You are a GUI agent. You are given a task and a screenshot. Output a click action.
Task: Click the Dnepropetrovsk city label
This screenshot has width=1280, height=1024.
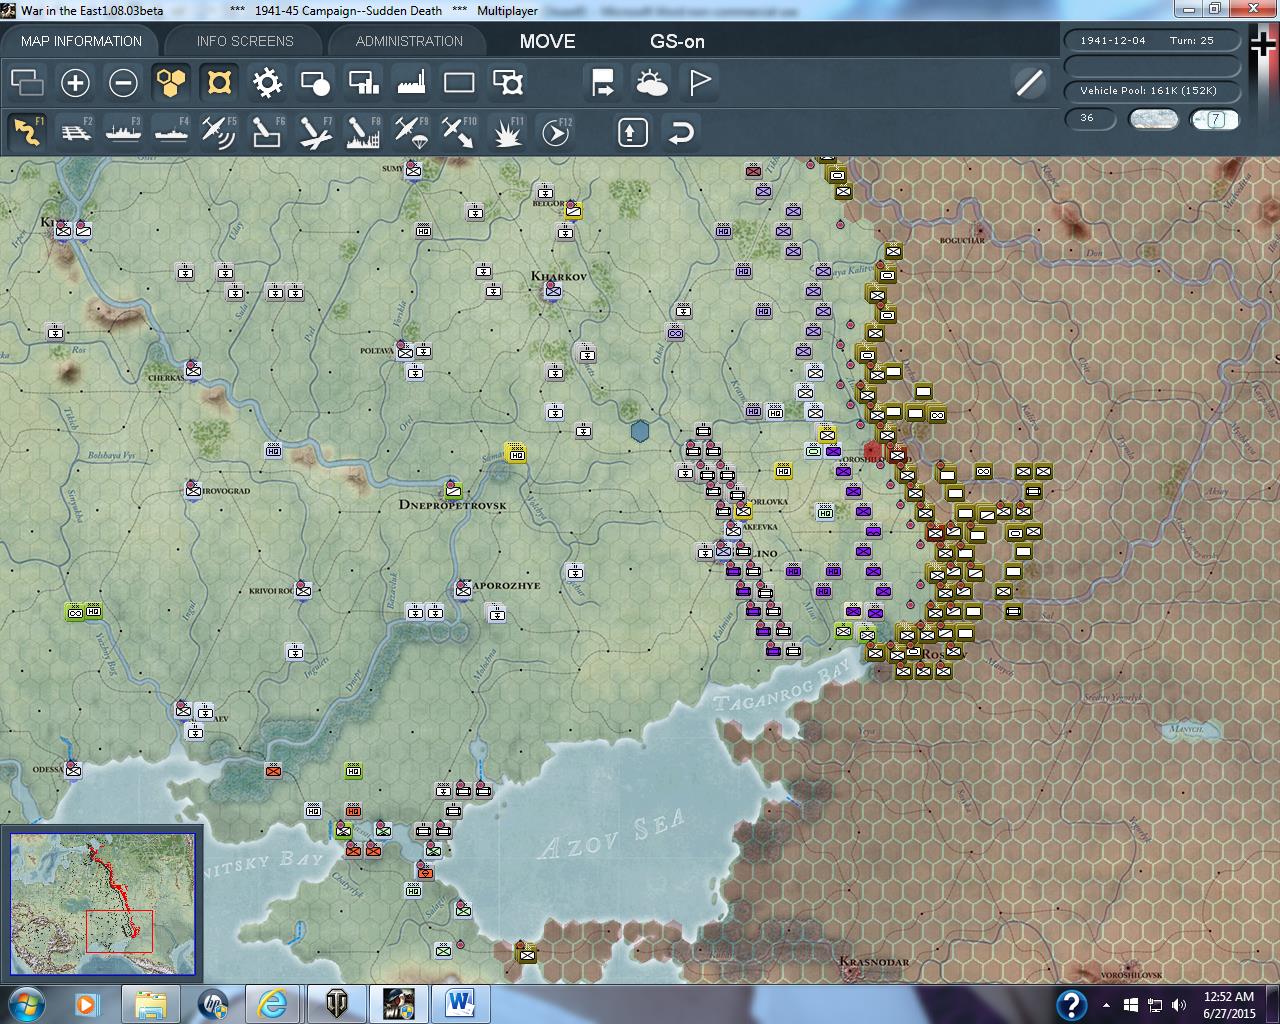point(452,505)
